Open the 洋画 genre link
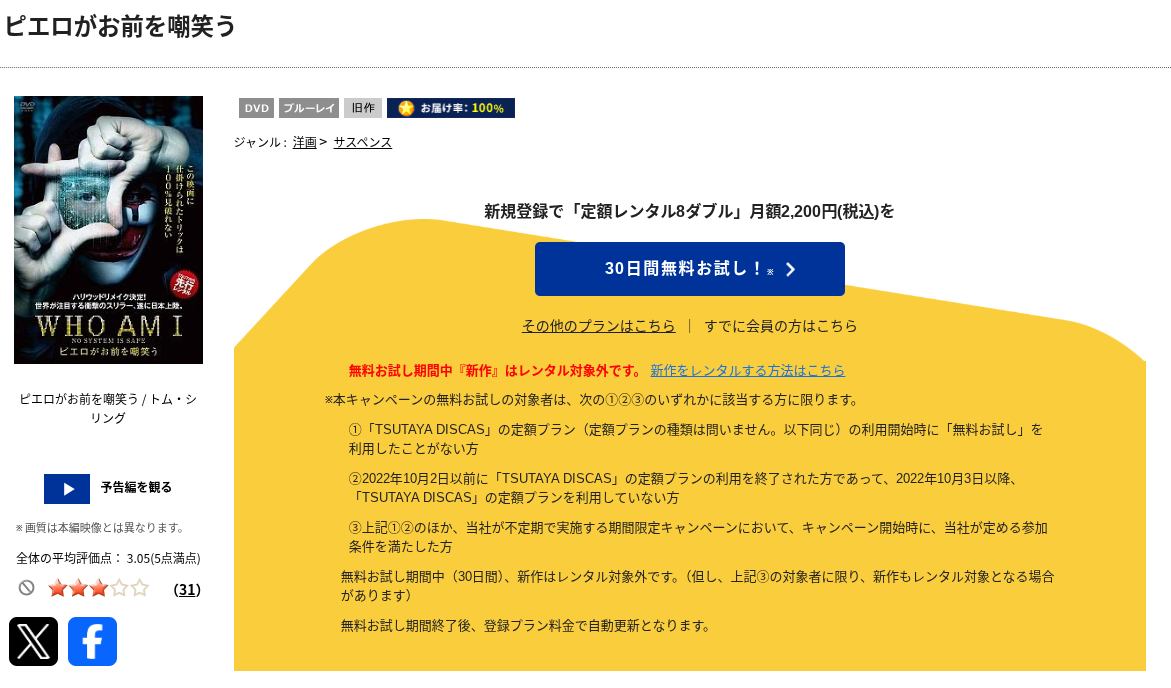 [x=305, y=142]
